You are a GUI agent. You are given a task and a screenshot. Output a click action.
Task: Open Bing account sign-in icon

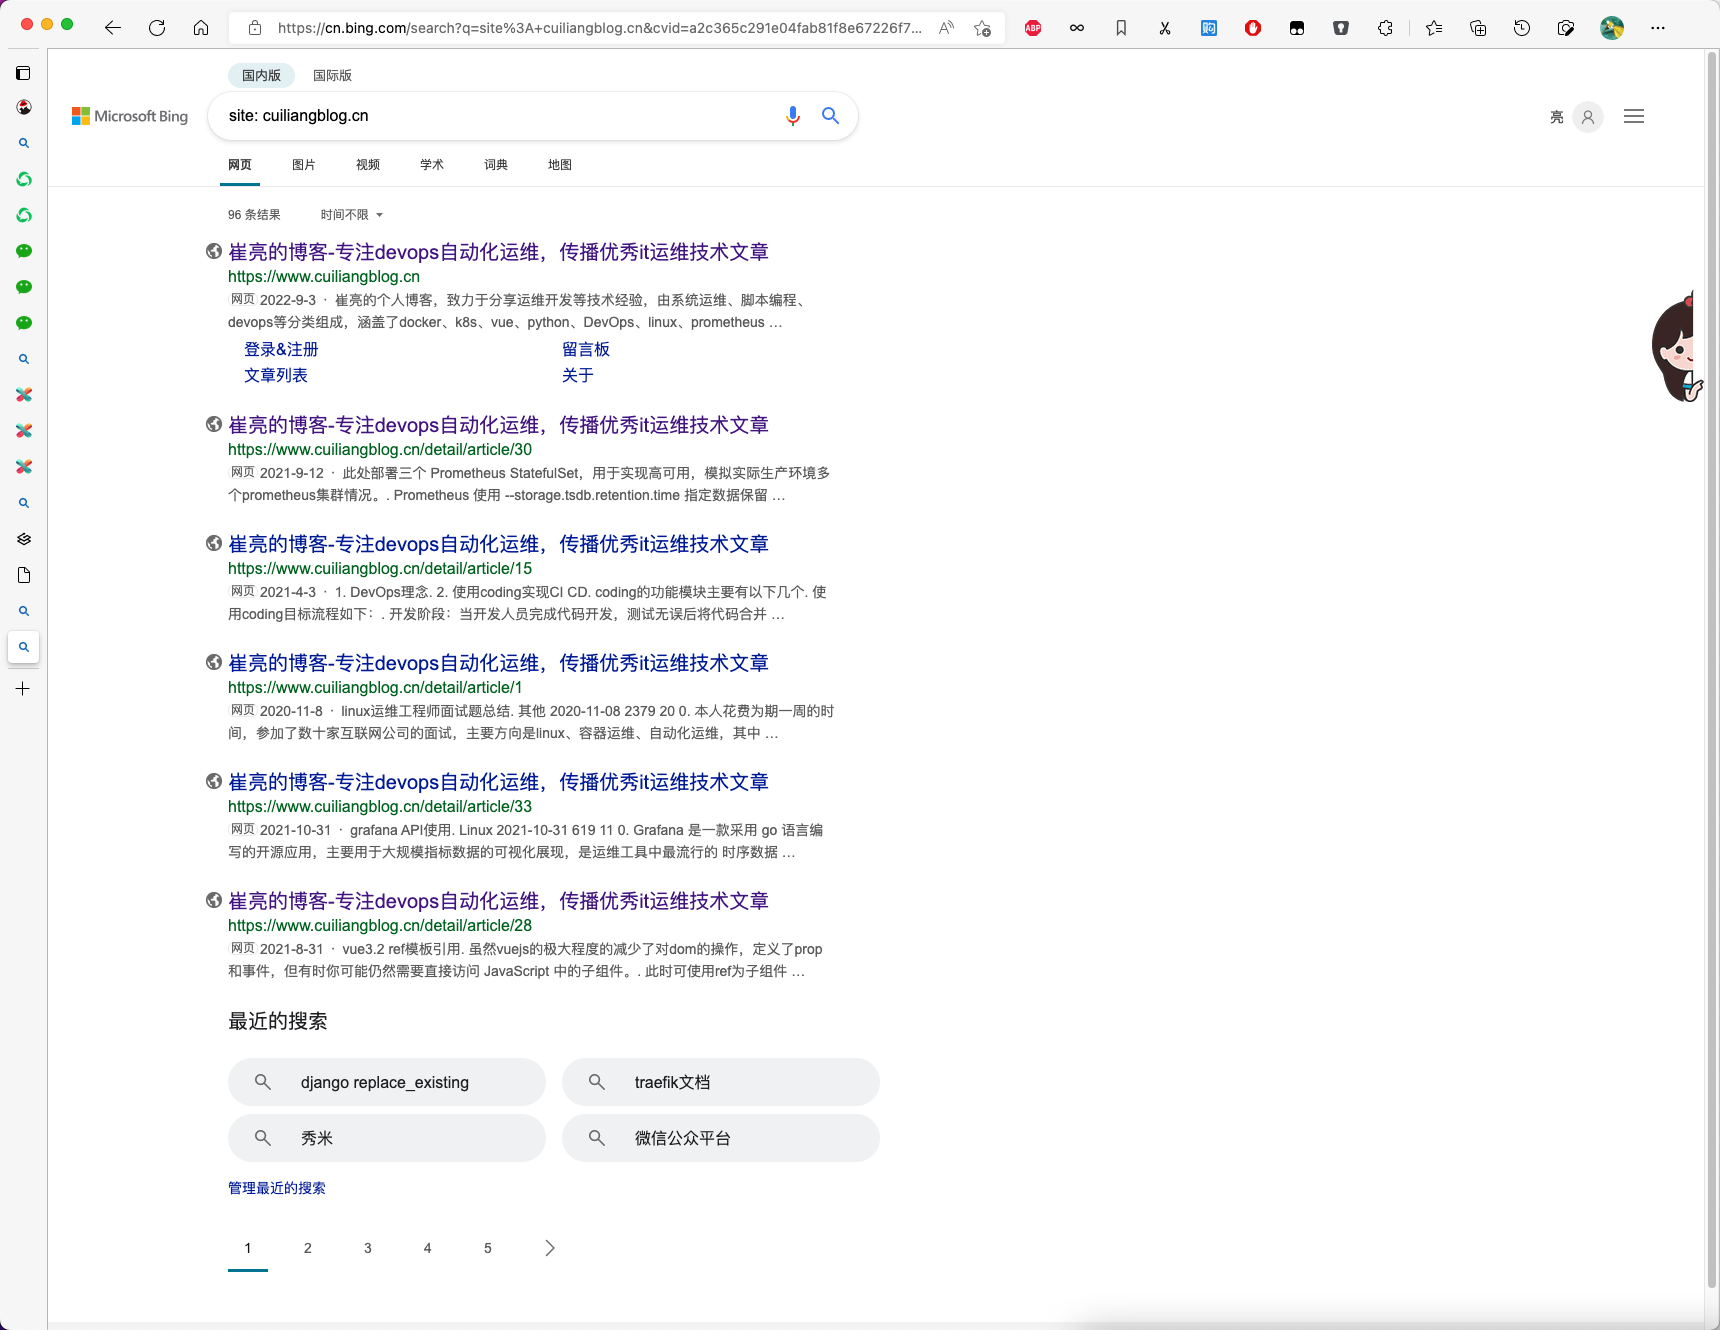coord(1588,117)
